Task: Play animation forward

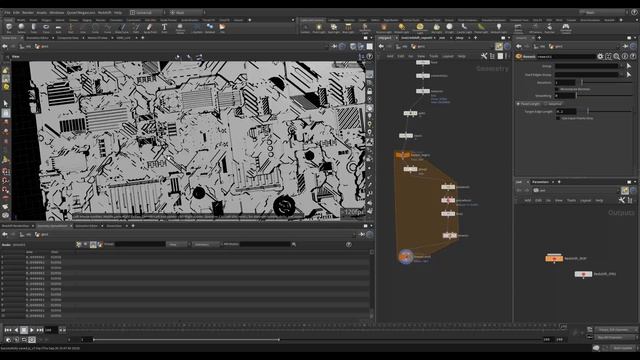Action: 31,330
